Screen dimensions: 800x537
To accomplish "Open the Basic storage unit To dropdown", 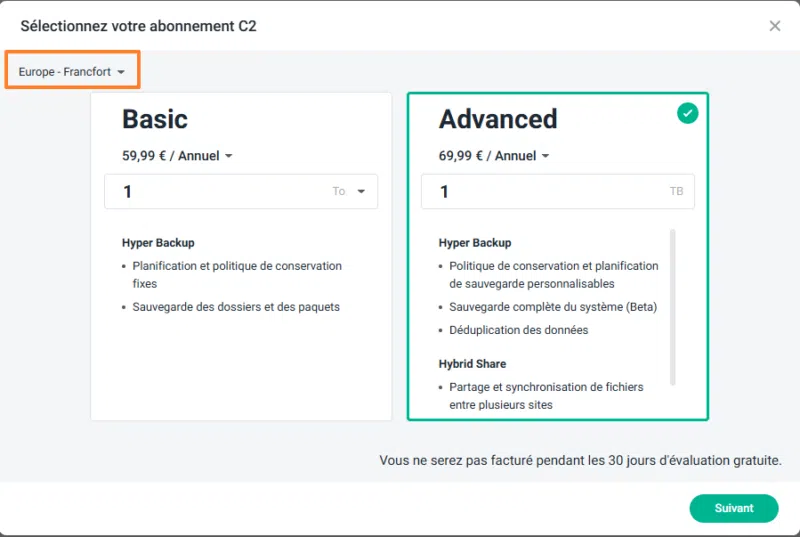I will coord(351,191).
